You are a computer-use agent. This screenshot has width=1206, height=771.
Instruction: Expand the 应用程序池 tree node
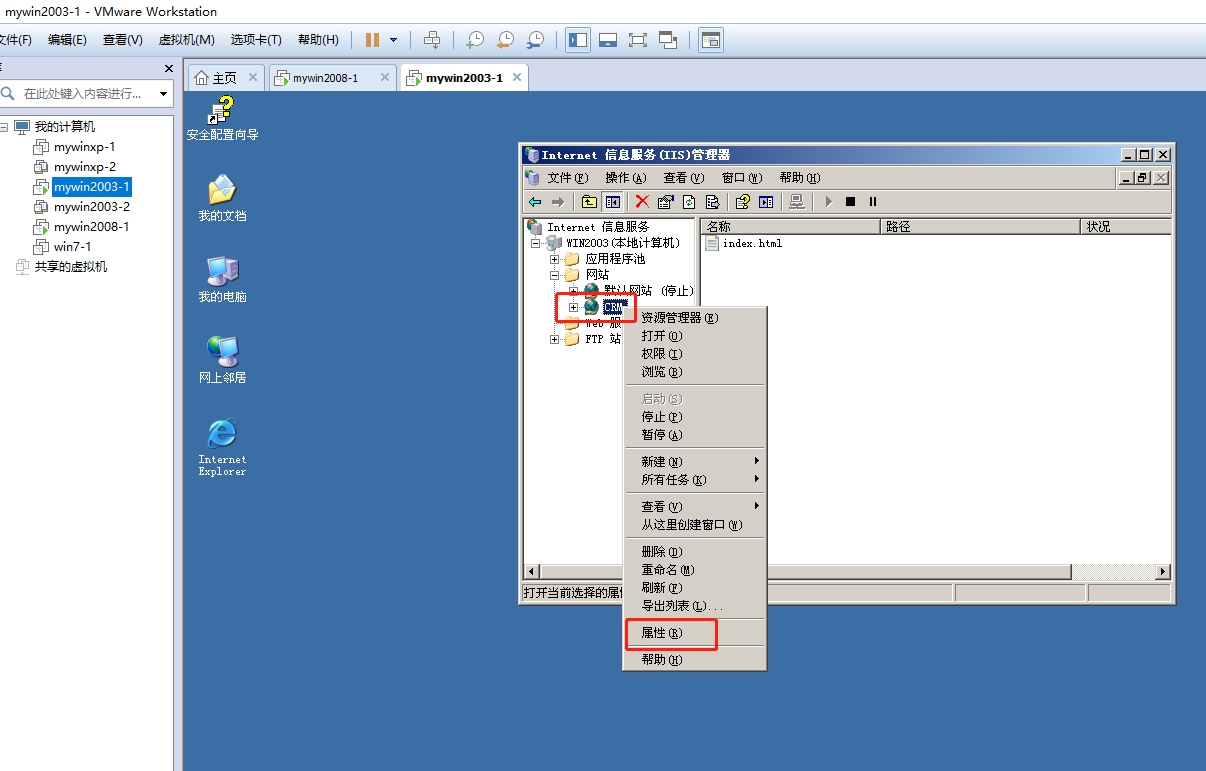pyautogui.click(x=555, y=259)
